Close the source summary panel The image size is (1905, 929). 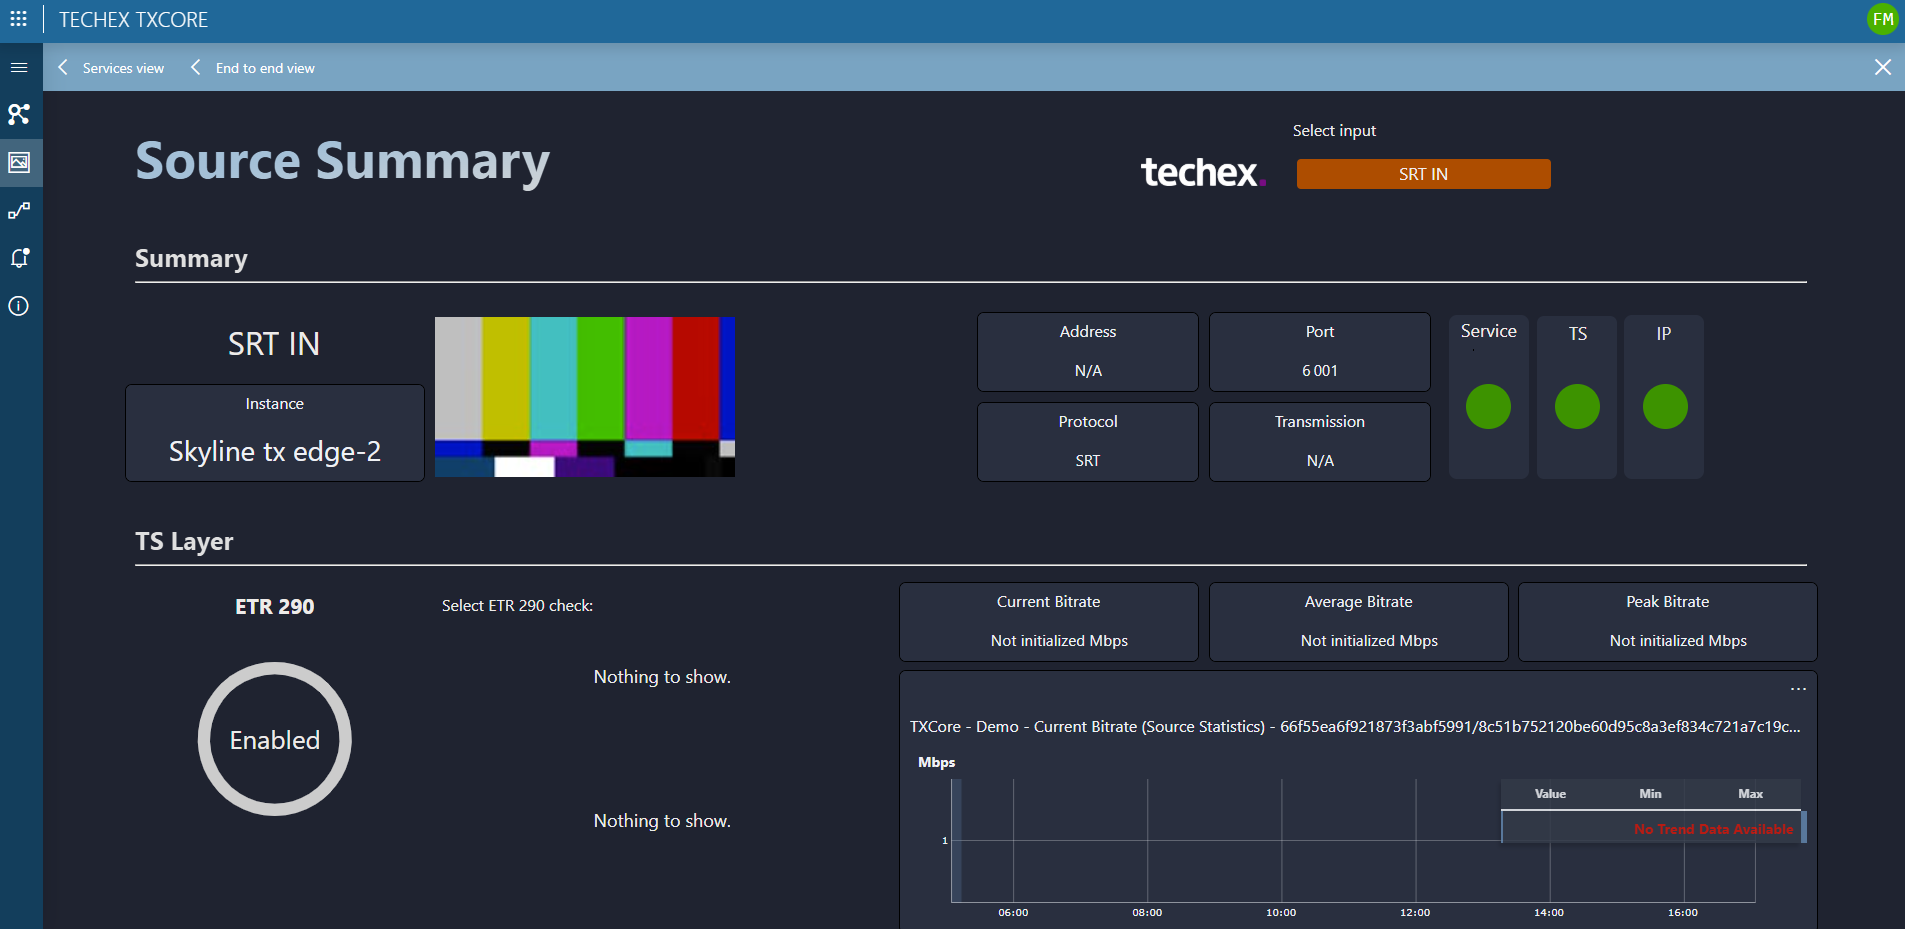tap(1882, 67)
